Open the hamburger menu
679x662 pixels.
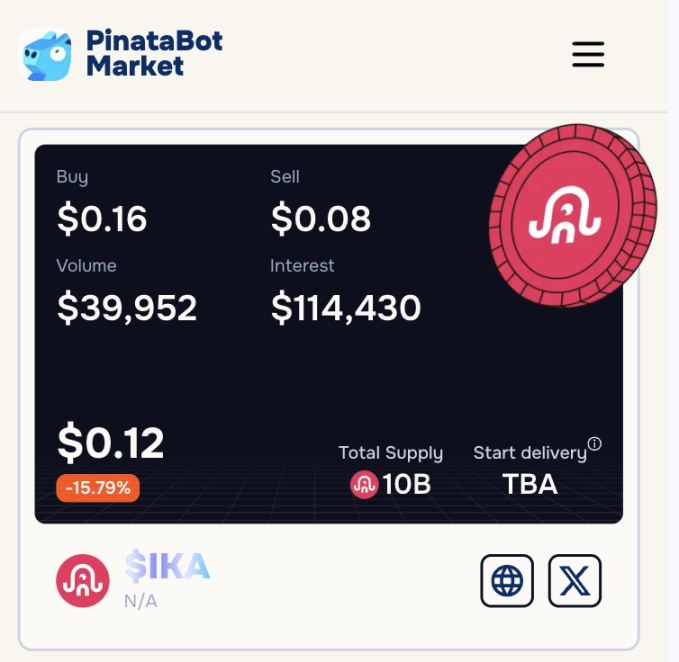click(588, 54)
